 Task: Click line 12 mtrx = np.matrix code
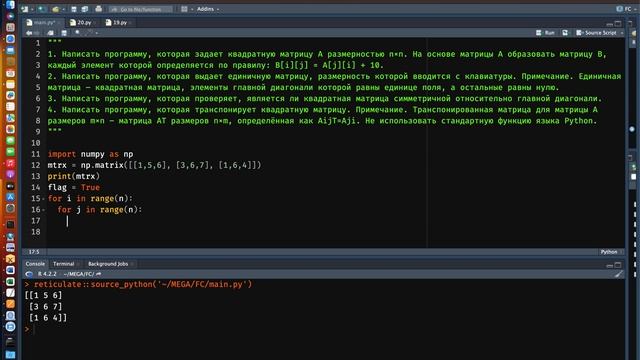(154, 165)
